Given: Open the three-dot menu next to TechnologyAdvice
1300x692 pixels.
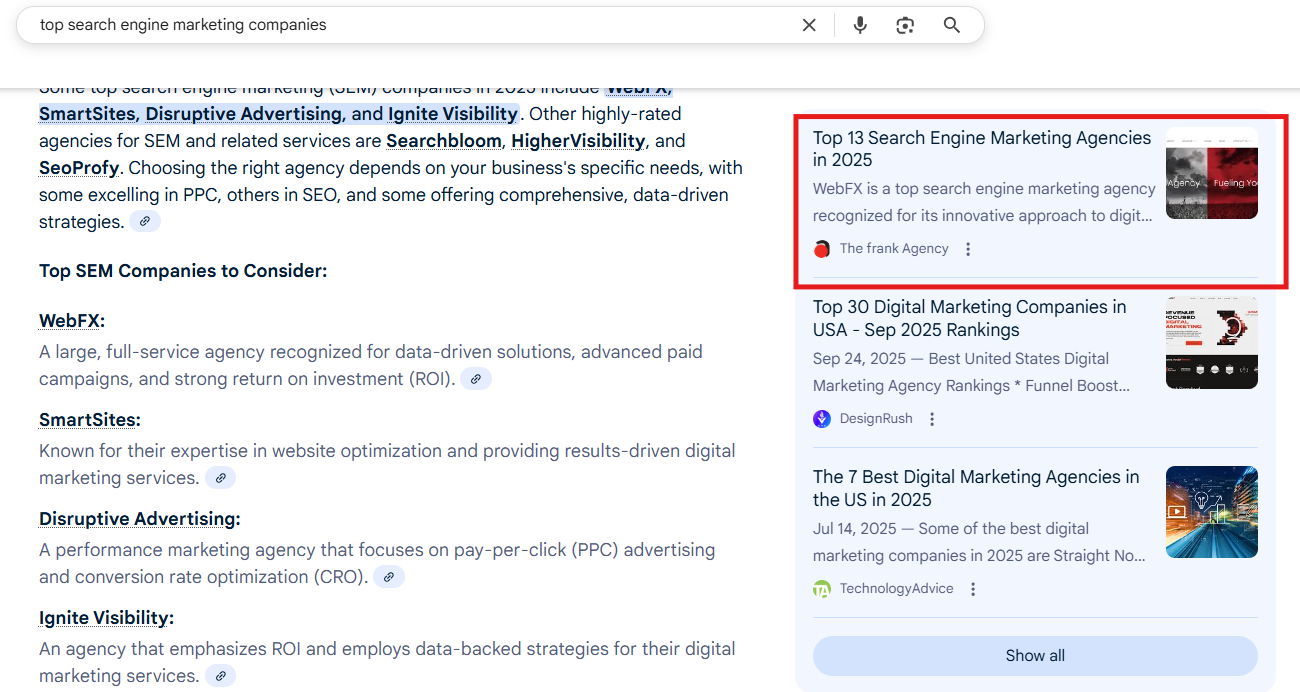Looking at the screenshot, I should click(972, 588).
